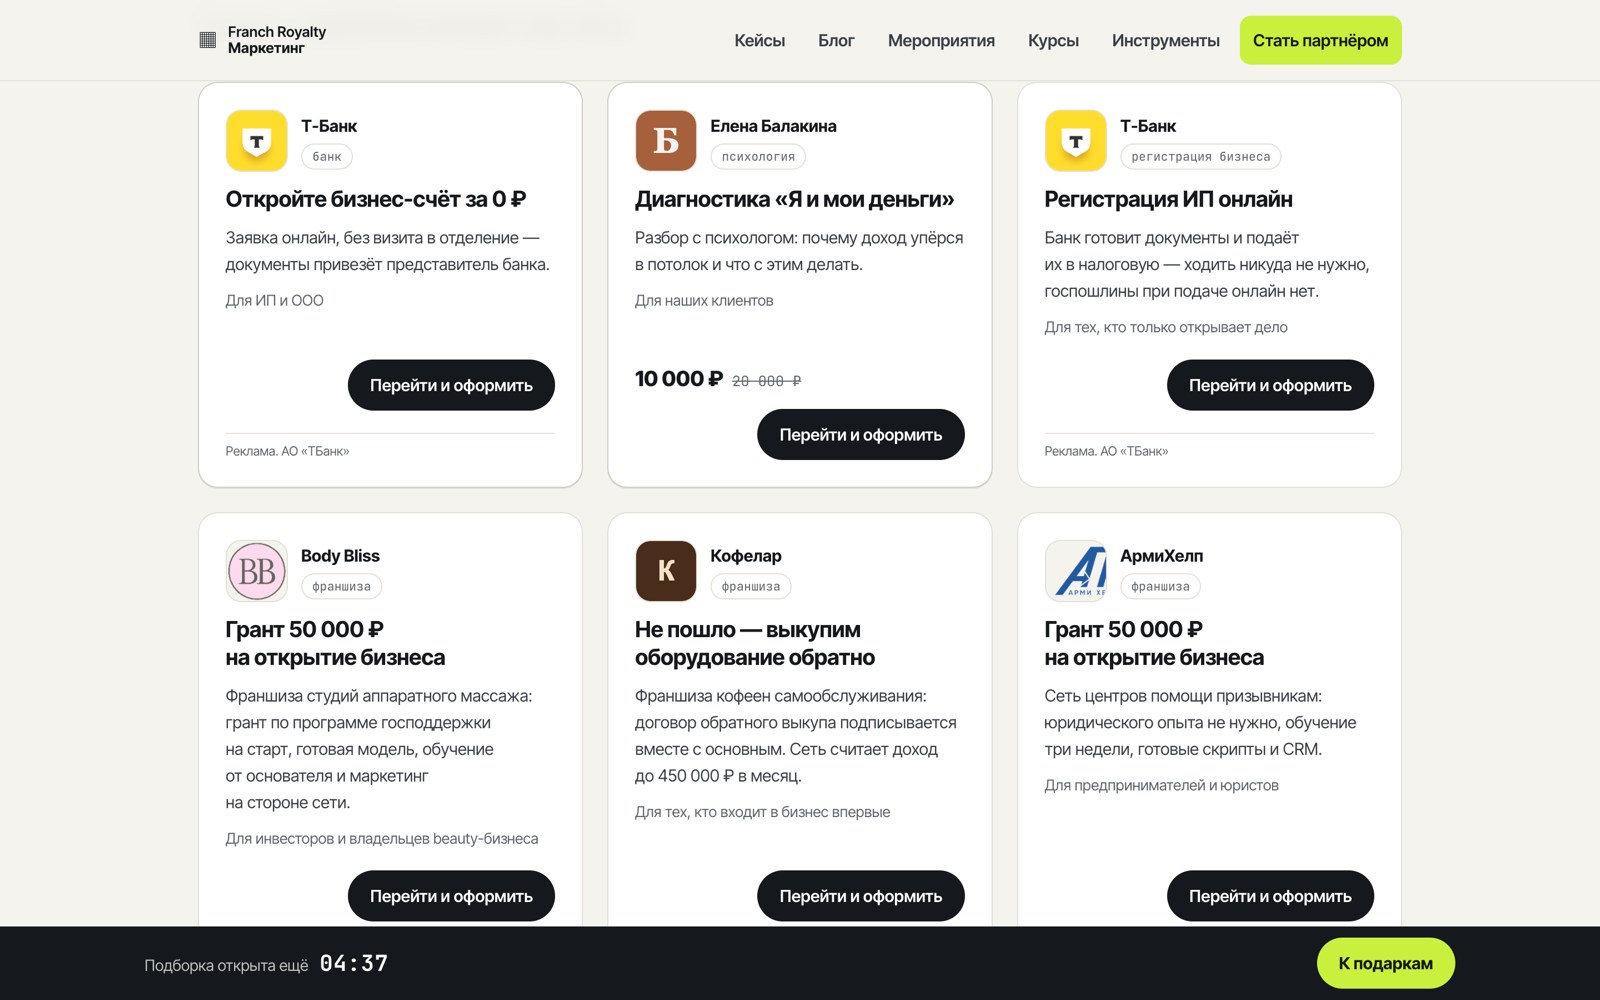Click Реклама. АО «ТБанк» on the Регистрация ИП card
Viewport: 1600px width, 1000px height.
tap(1107, 451)
